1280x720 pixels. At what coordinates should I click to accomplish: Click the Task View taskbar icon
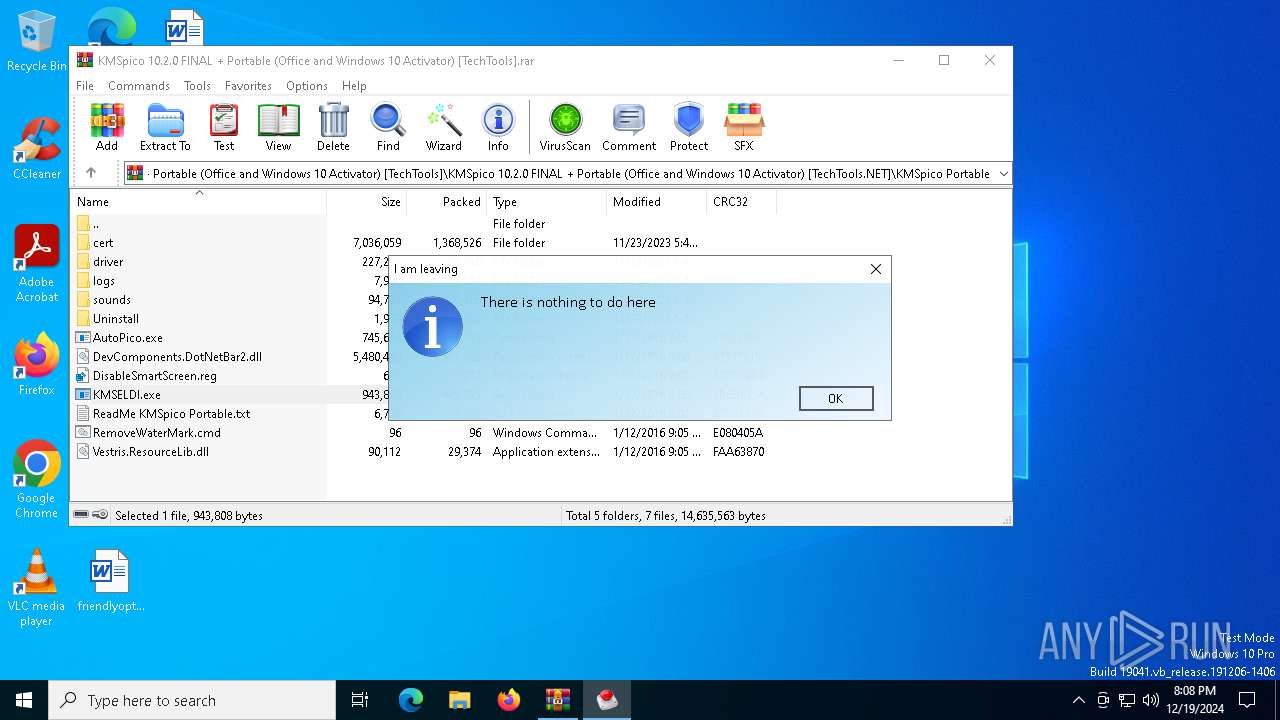click(x=361, y=700)
